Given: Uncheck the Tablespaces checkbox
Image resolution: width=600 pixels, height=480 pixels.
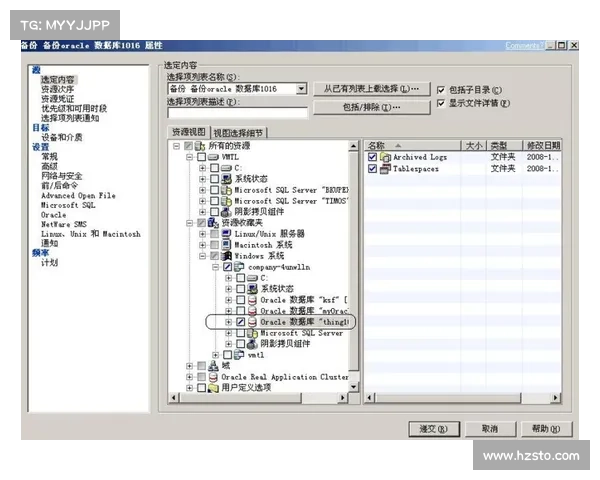Looking at the screenshot, I should coord(372,168).
